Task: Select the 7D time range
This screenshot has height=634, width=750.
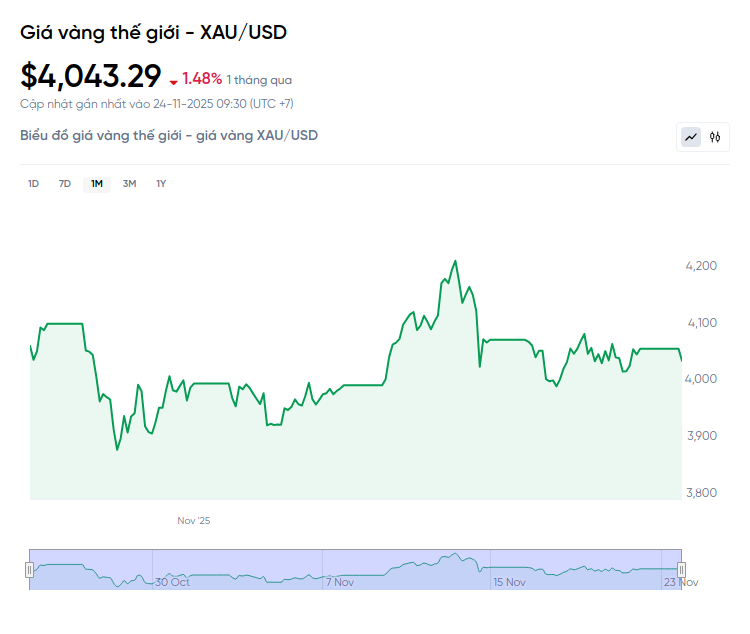Action: [x=65, y=184]
